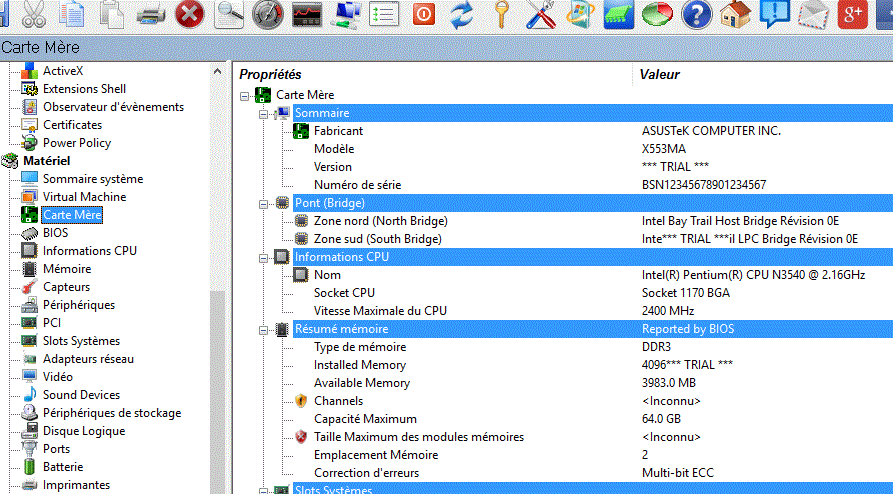Open PCI in the sidebar tree
This screenshot has width=893, height=494.
point(52,322)
